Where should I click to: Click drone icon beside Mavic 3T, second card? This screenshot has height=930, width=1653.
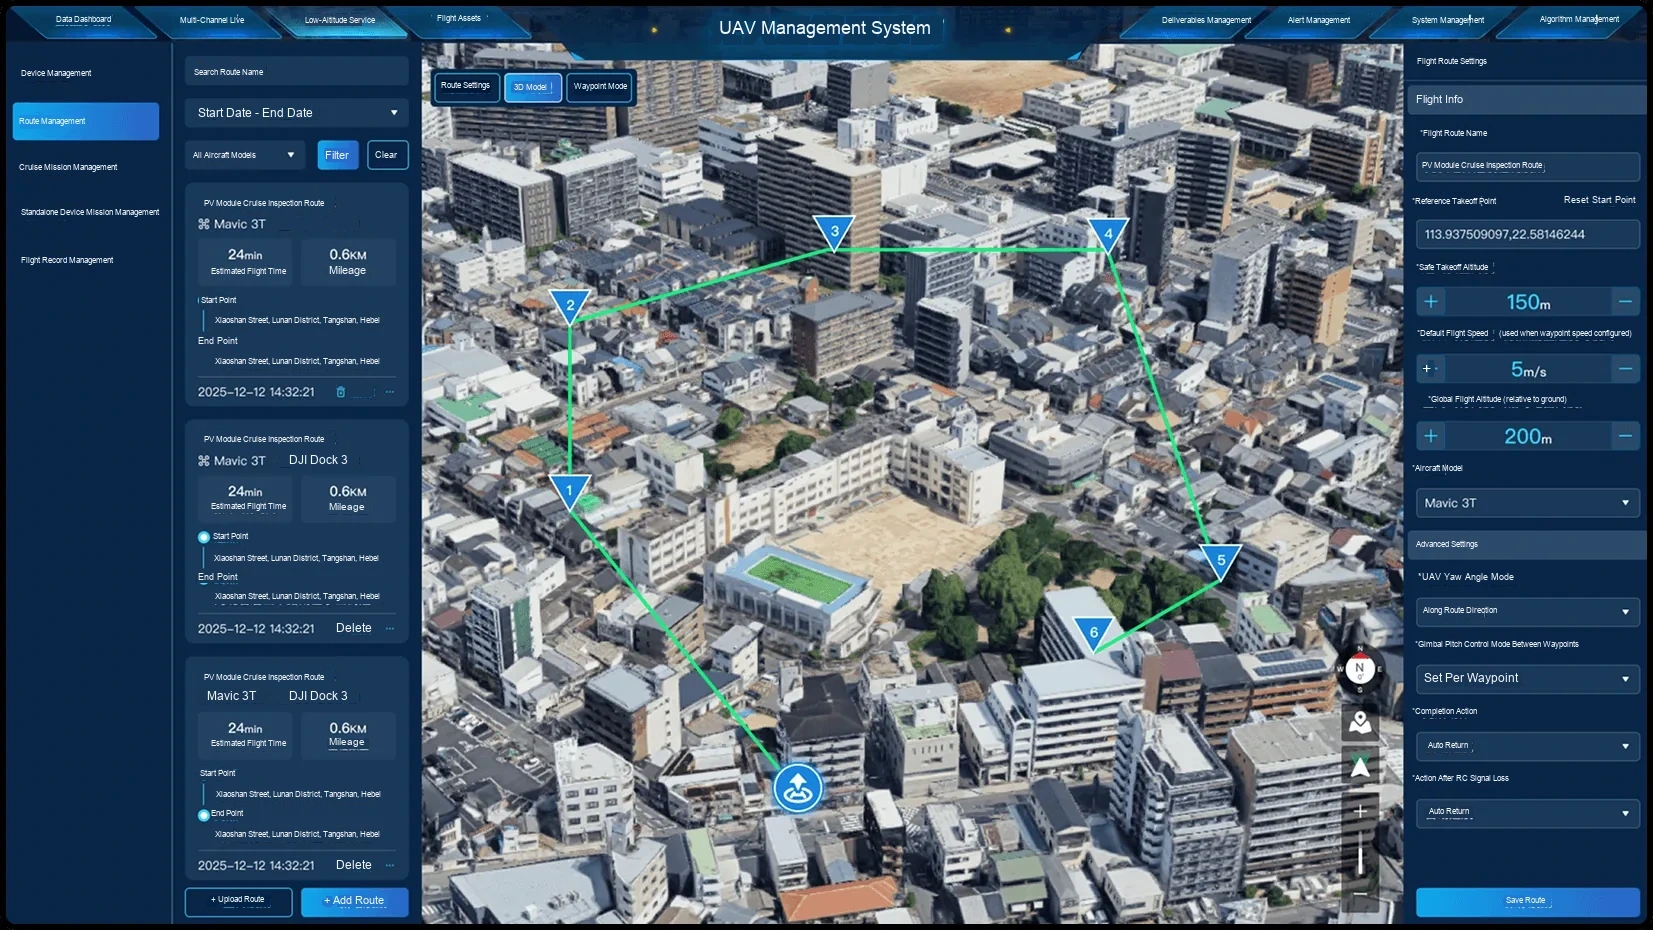(204, 461)
